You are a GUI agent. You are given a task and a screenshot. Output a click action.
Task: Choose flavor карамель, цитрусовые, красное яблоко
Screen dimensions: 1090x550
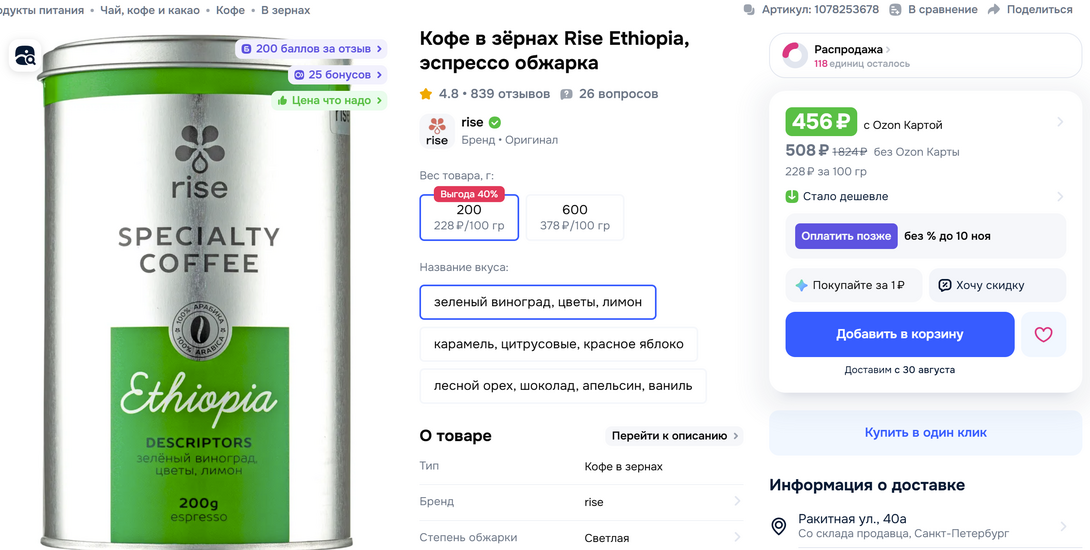point(558,344)
